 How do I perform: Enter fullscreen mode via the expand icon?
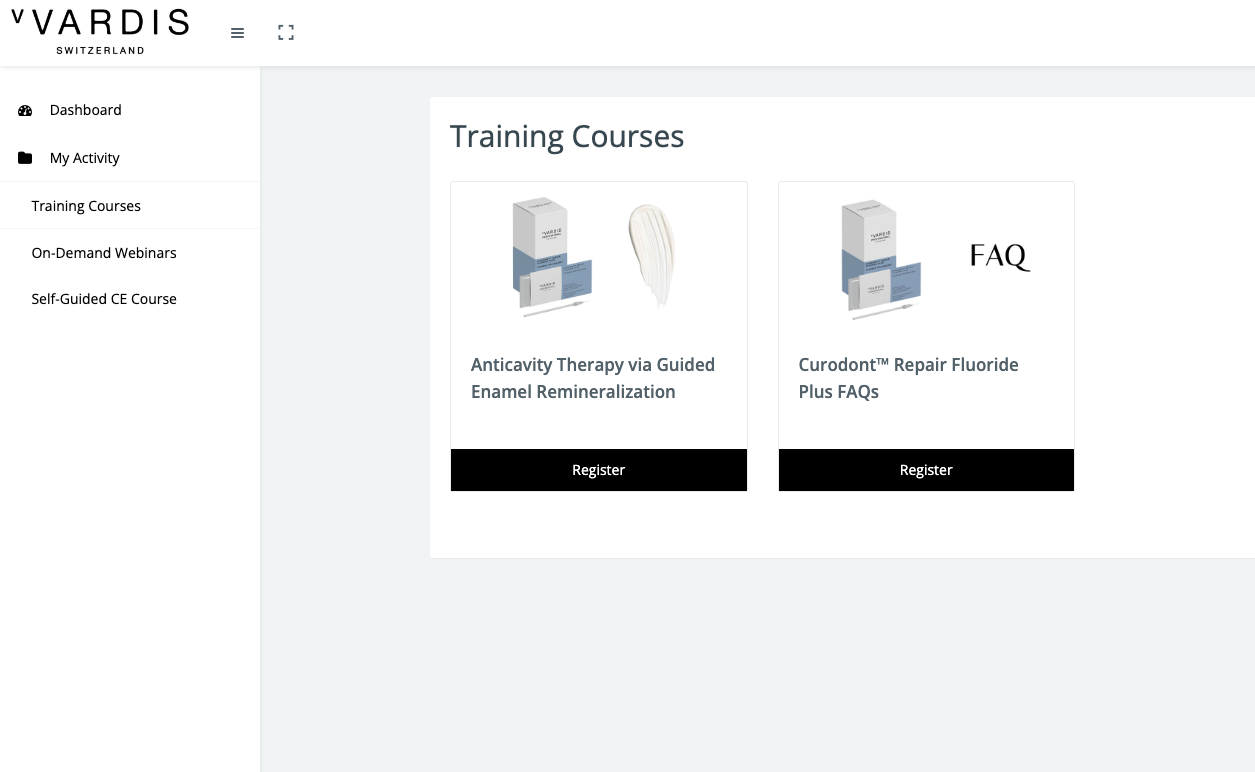[286, 32]
